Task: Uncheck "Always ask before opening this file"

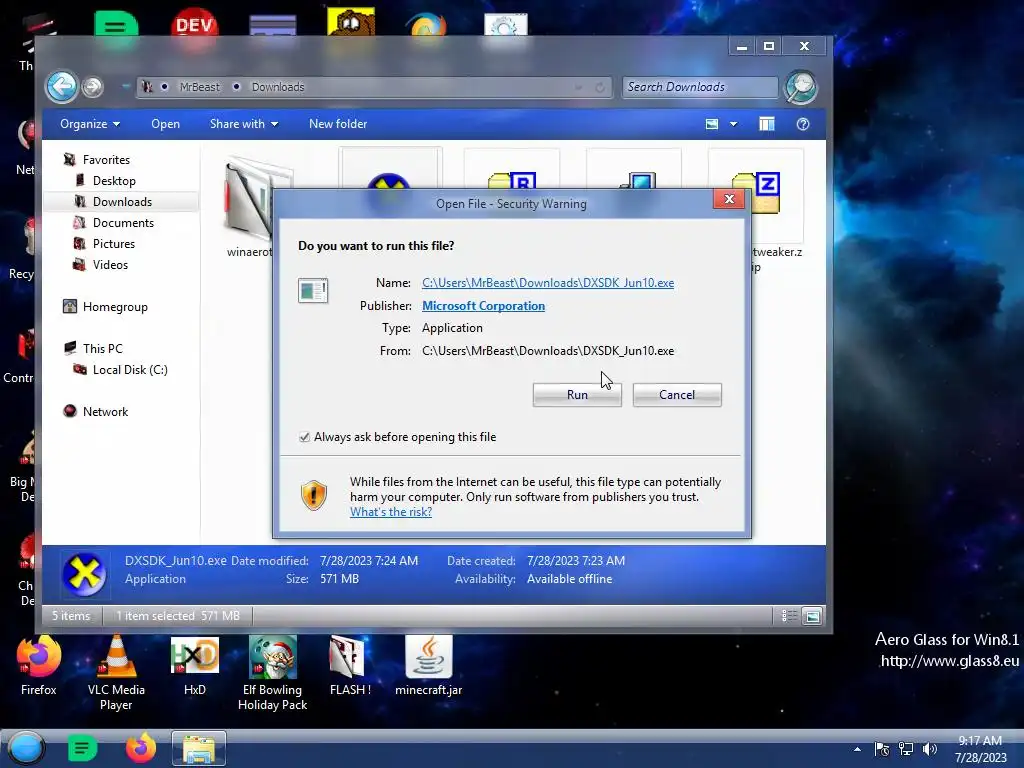Action: point(304,437)
